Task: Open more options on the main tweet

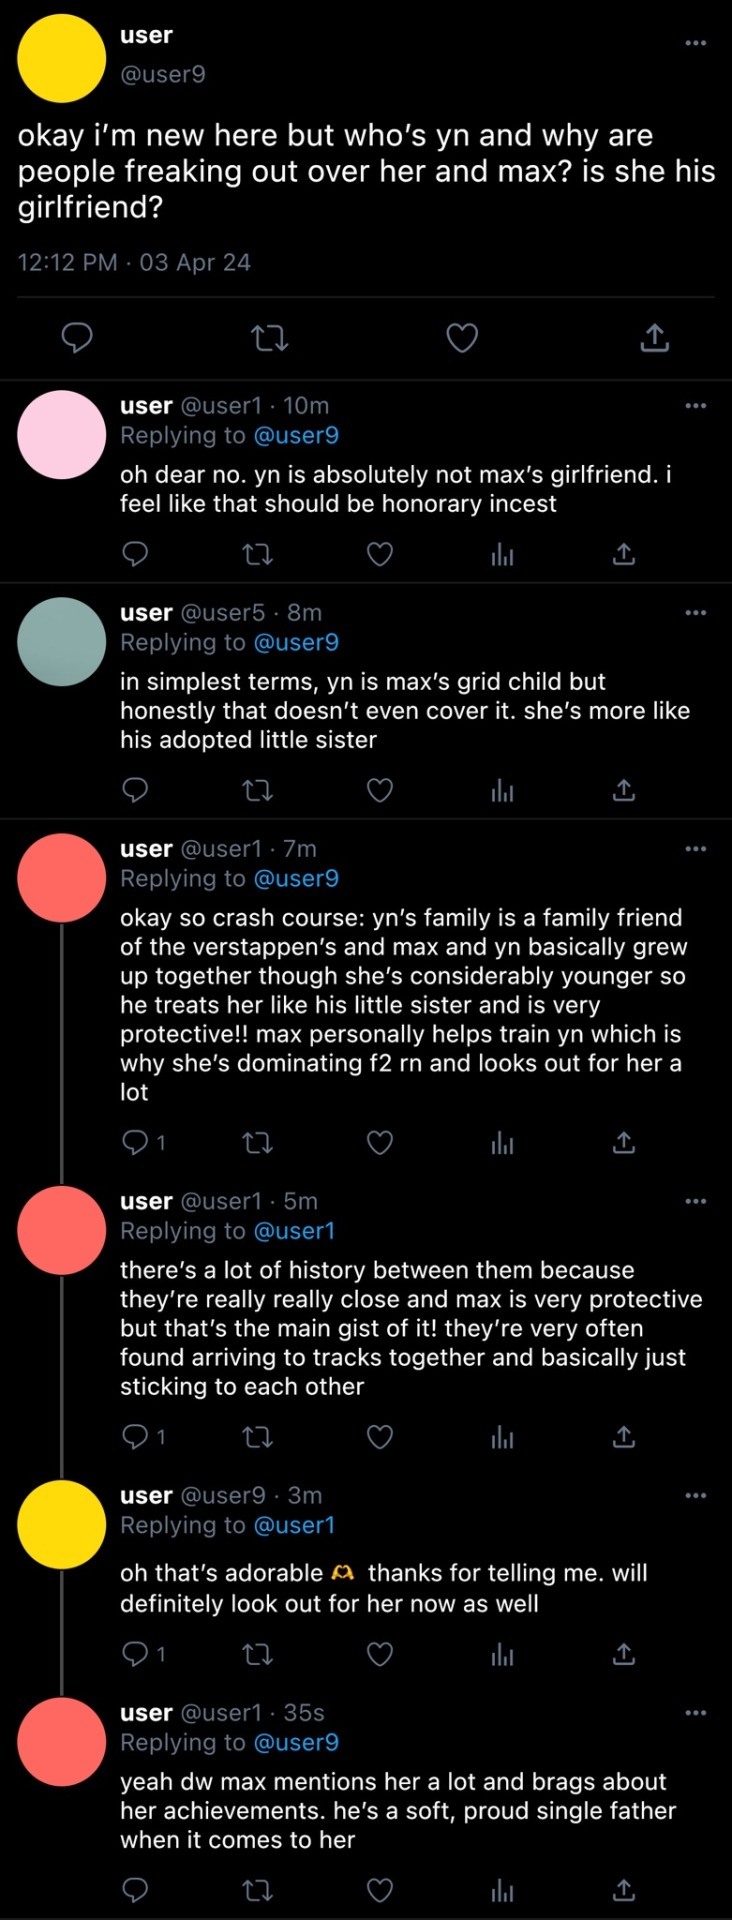Action: point(696,43)
